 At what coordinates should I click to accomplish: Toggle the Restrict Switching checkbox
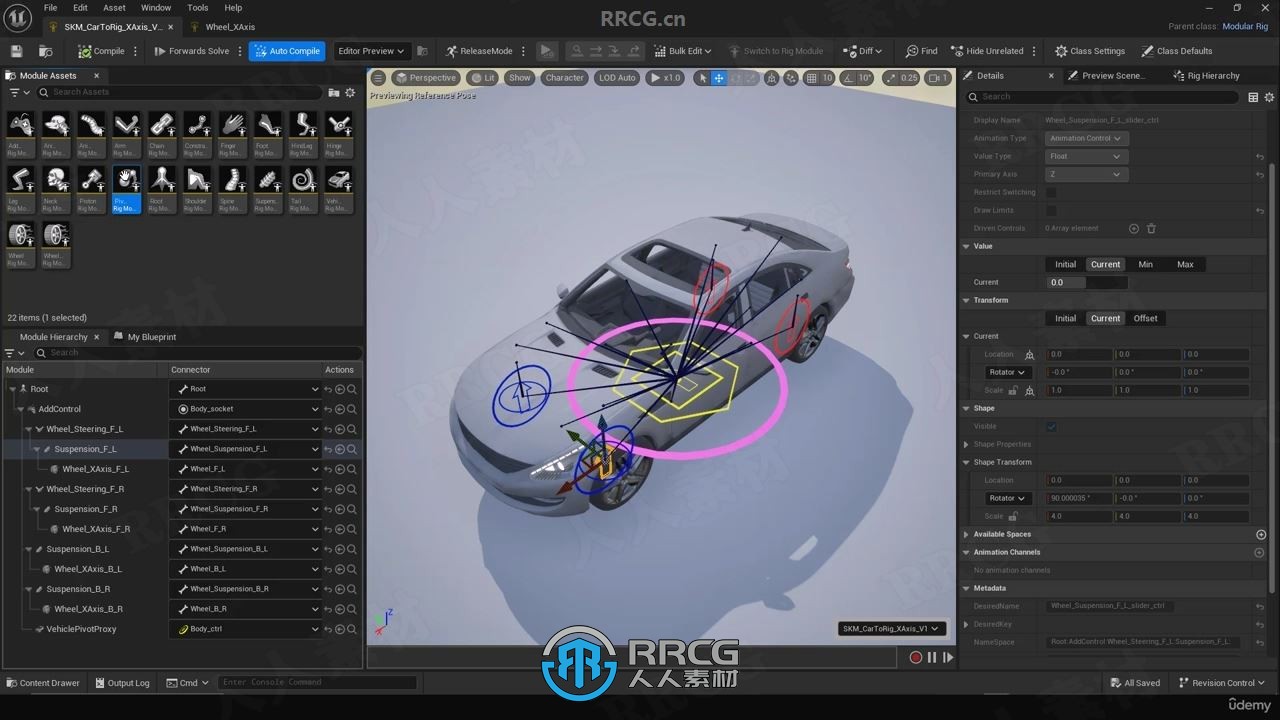click(x=1051, y=192)
